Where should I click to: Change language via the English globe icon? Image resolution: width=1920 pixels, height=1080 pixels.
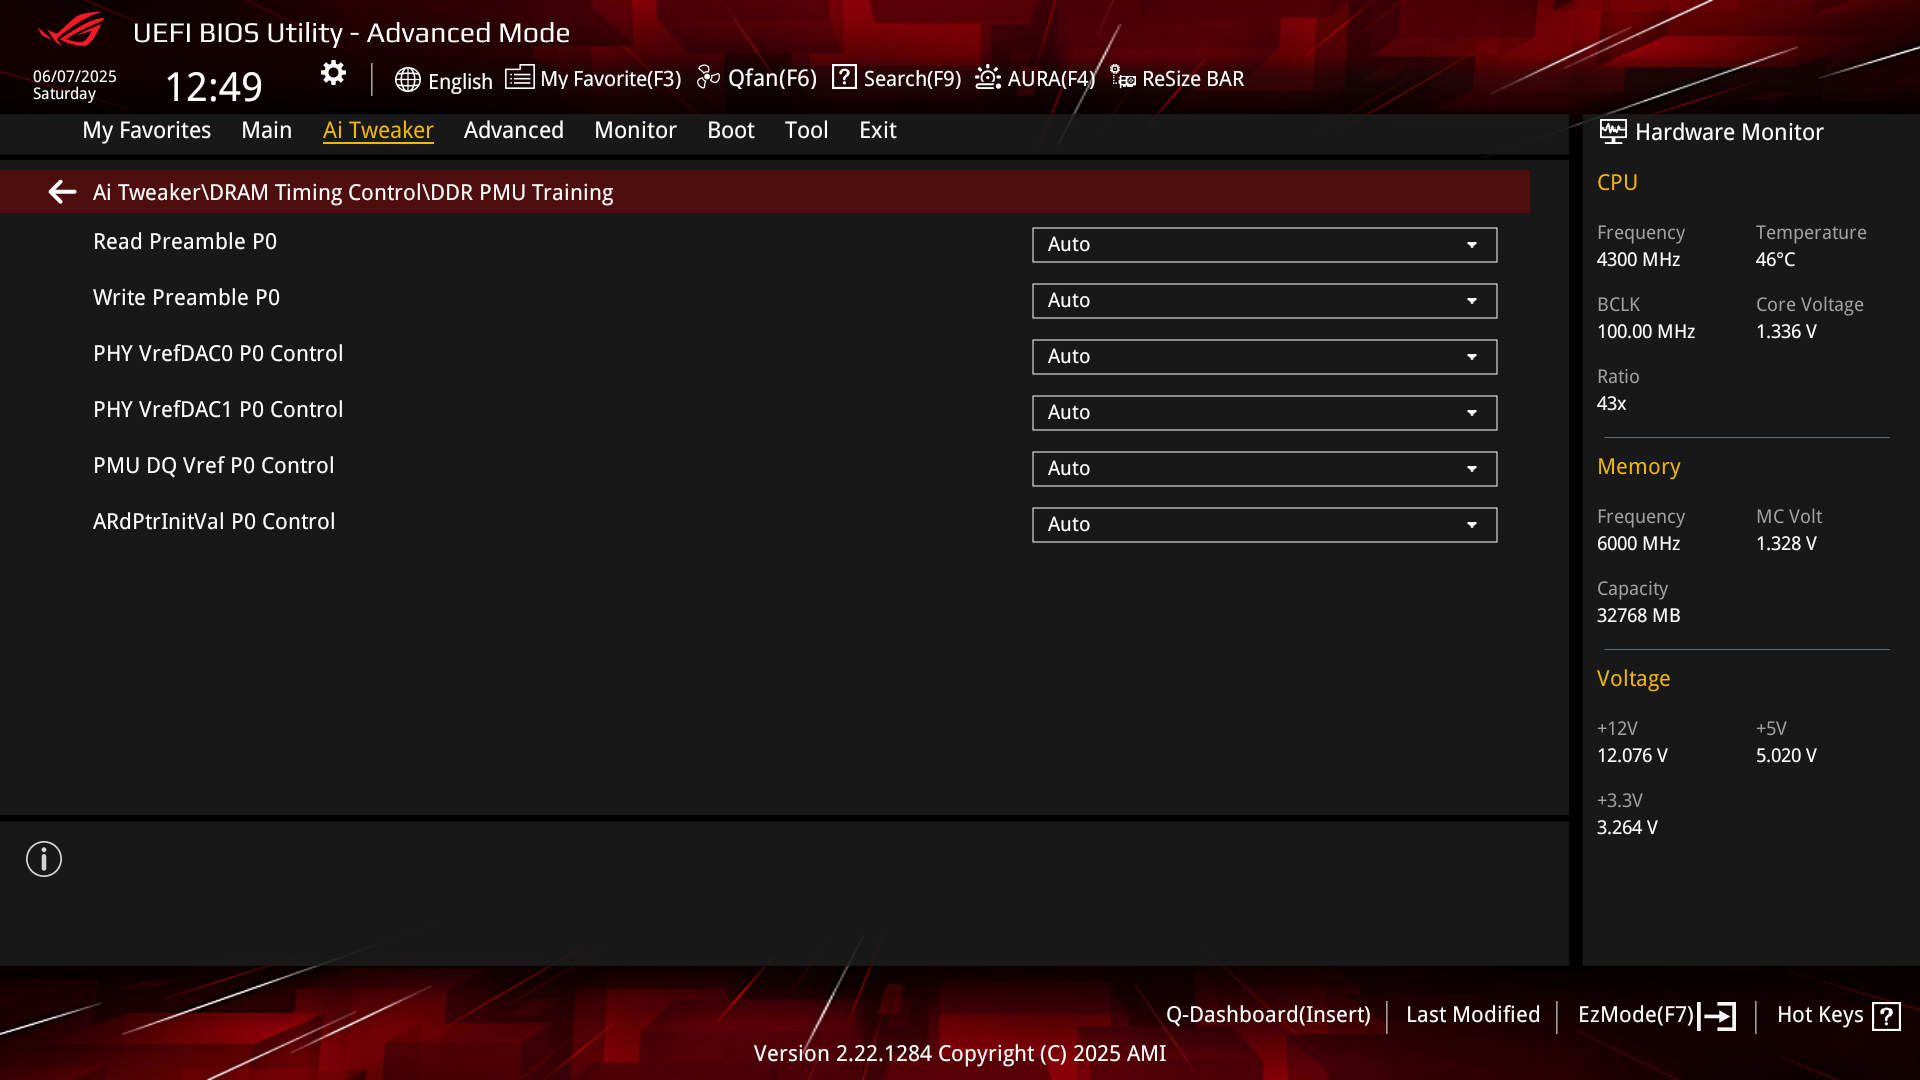407,80
